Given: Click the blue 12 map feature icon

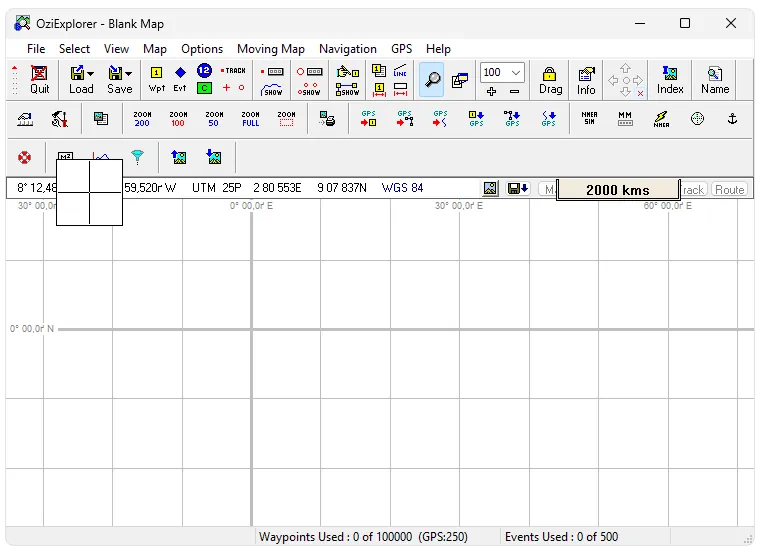Looking at the screenshot, I should coord(205,70).
